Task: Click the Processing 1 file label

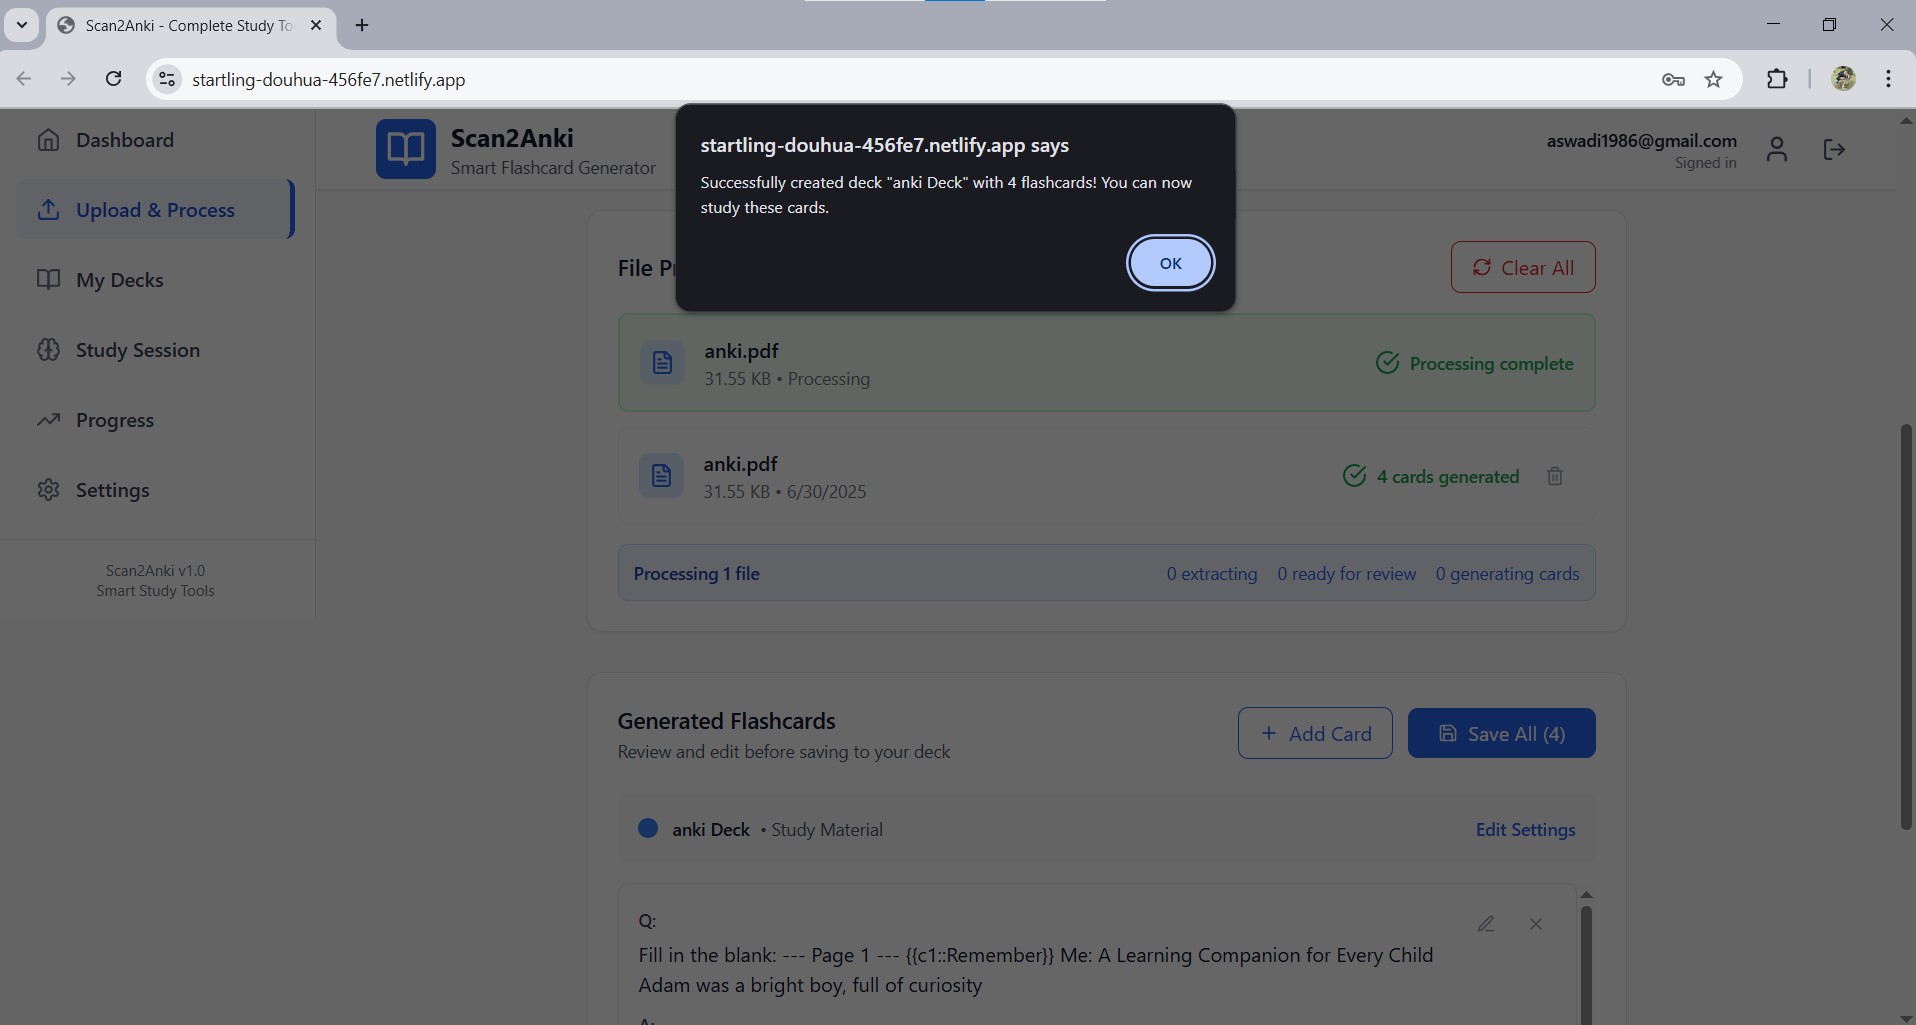Action: click(x=696, y=574)
